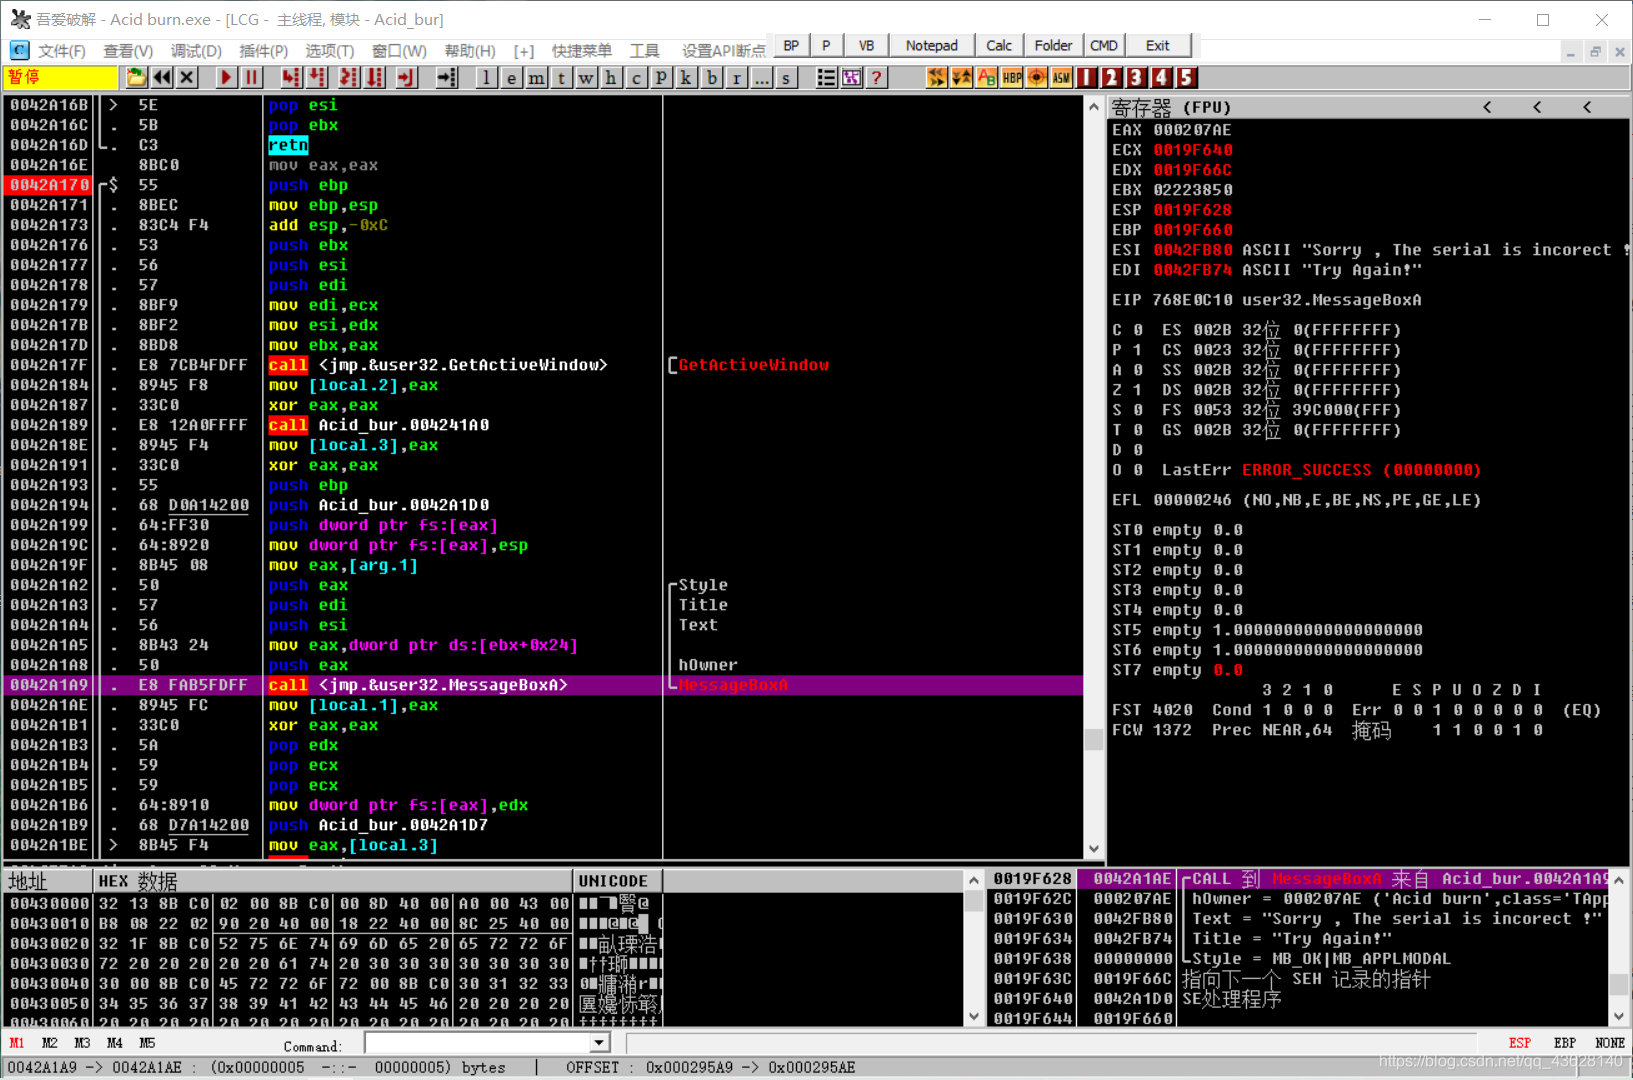Click the appearance grid icon
Viewport: 1633px width, 1080px height.
(851, 77)
